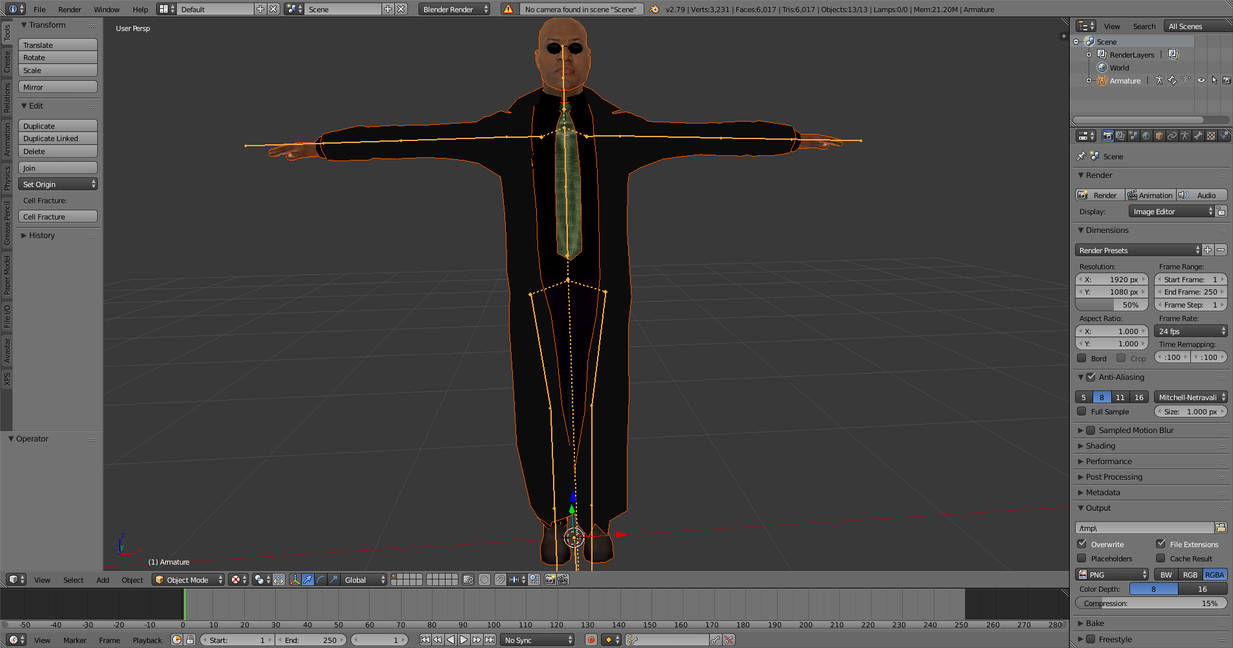This screenshot has height=648, width=1233.
Task: Uncheck the Overwrite checkbox
Action: coord(1082,544)
